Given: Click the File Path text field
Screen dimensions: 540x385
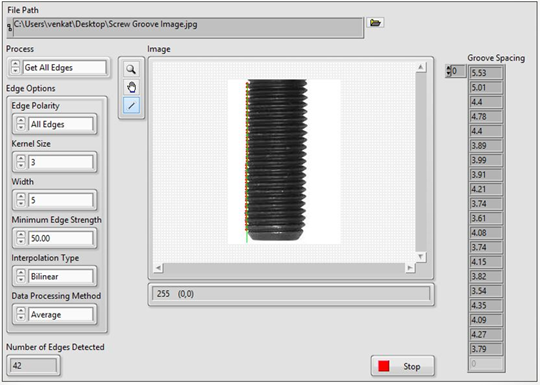Looking at the screenshot, I should pyautogui.click(x=188, y=28).
